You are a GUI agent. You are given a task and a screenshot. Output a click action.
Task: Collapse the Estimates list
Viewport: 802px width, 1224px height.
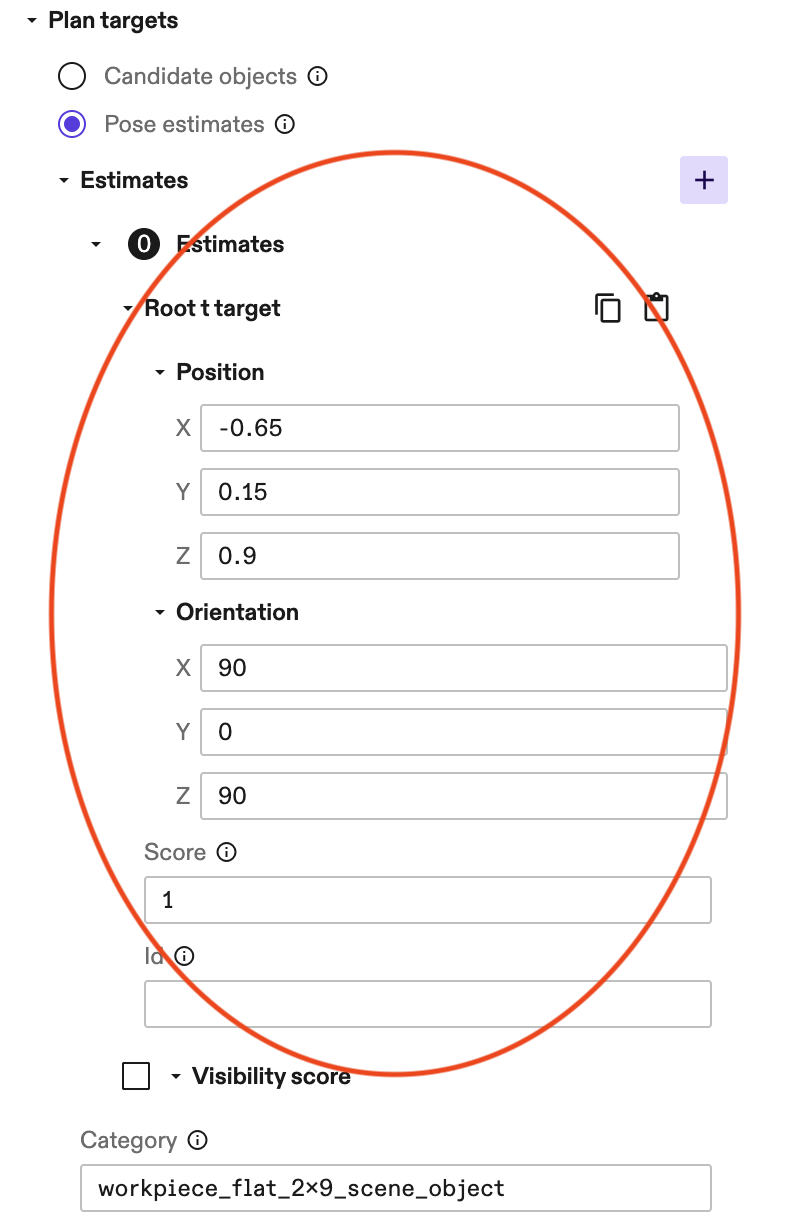(64, 180)
